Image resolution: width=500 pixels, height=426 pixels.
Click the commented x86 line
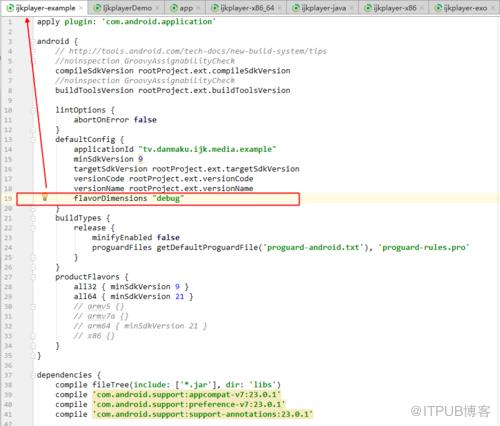[94, 336]
